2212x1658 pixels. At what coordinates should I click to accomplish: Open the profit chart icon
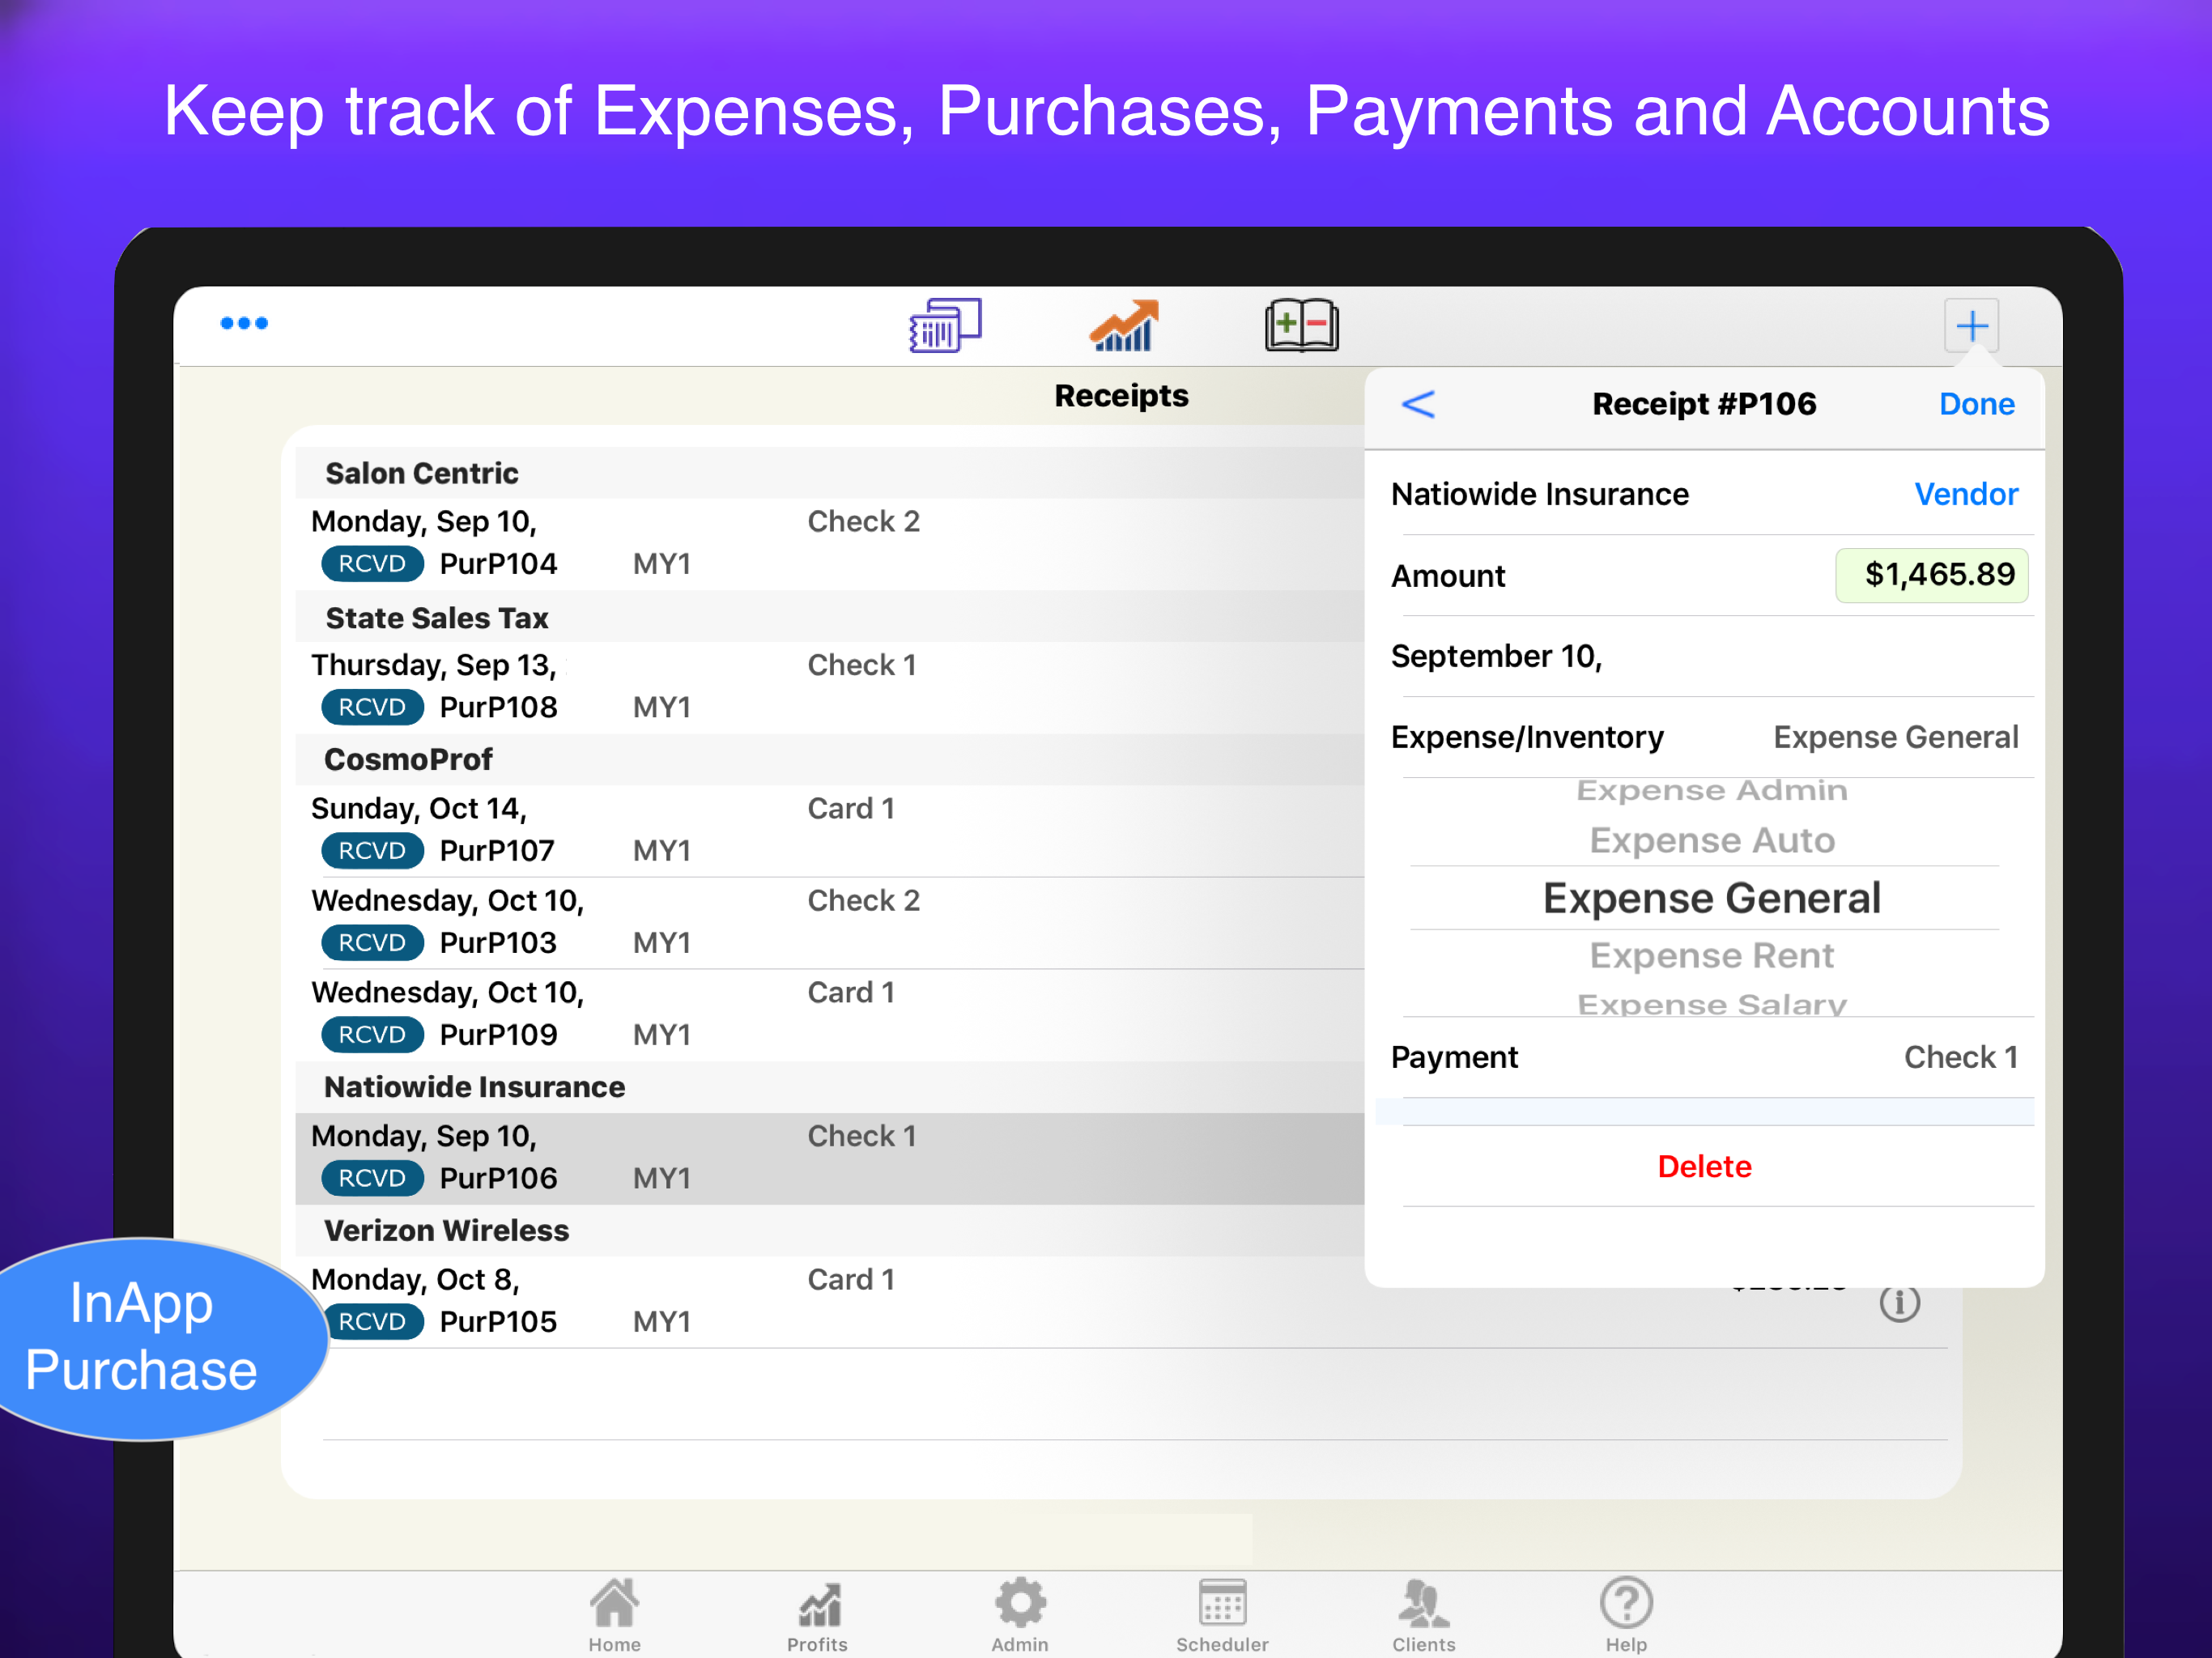[1124, 325]
